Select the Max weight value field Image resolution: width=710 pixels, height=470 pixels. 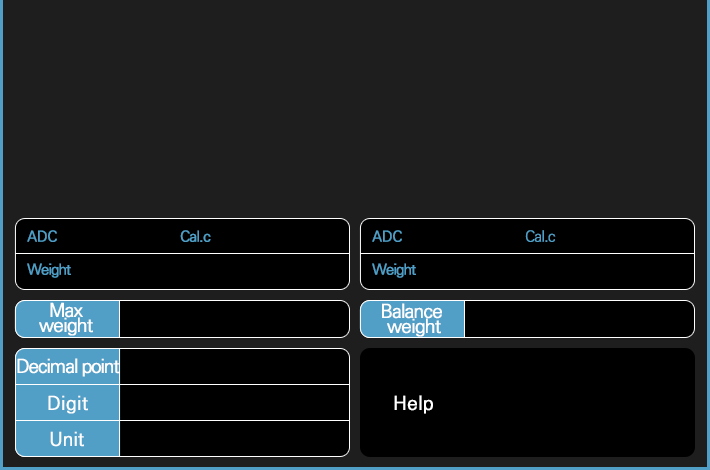234,319
